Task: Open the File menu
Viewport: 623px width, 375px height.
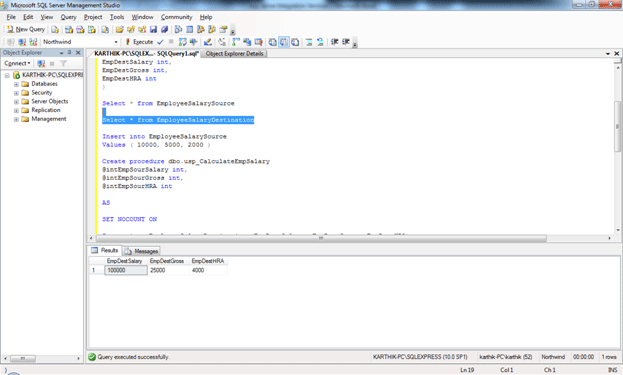Action: pos(11,17)
